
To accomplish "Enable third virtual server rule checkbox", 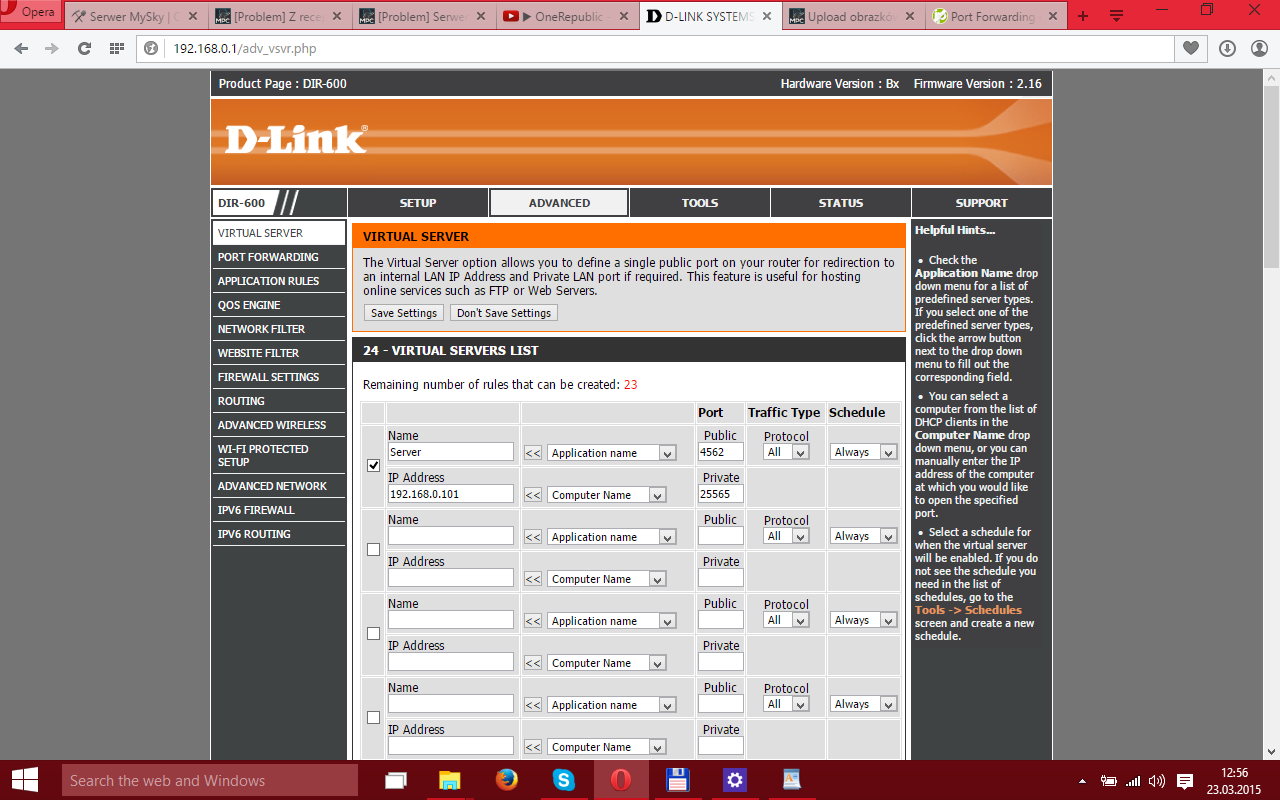I will pyautogui.click(x=373, y=633).
